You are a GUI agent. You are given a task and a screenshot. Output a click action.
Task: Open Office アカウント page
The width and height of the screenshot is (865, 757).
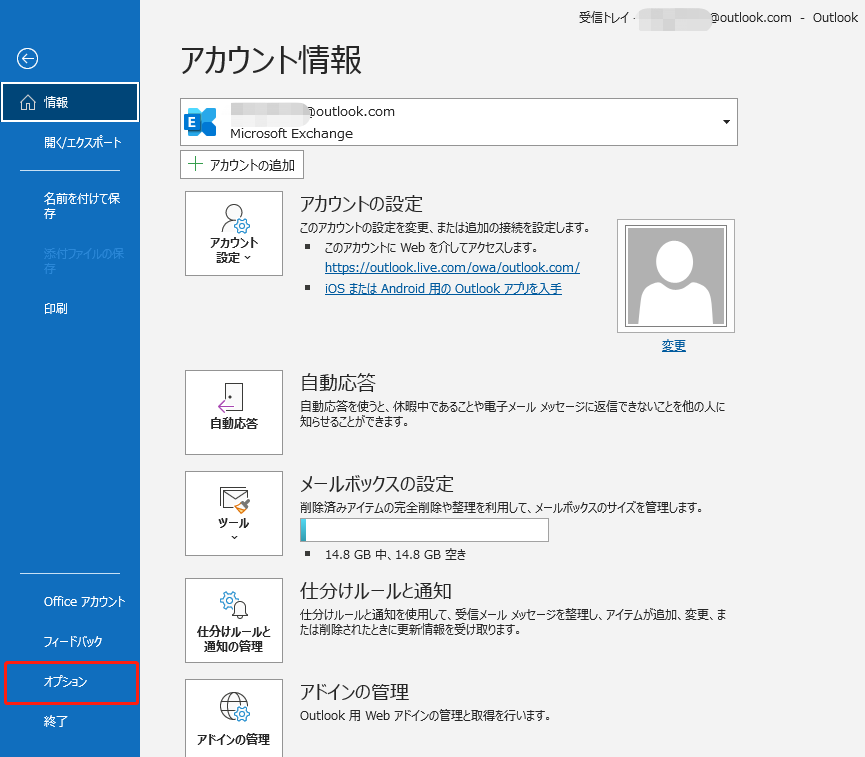(84, 602)
